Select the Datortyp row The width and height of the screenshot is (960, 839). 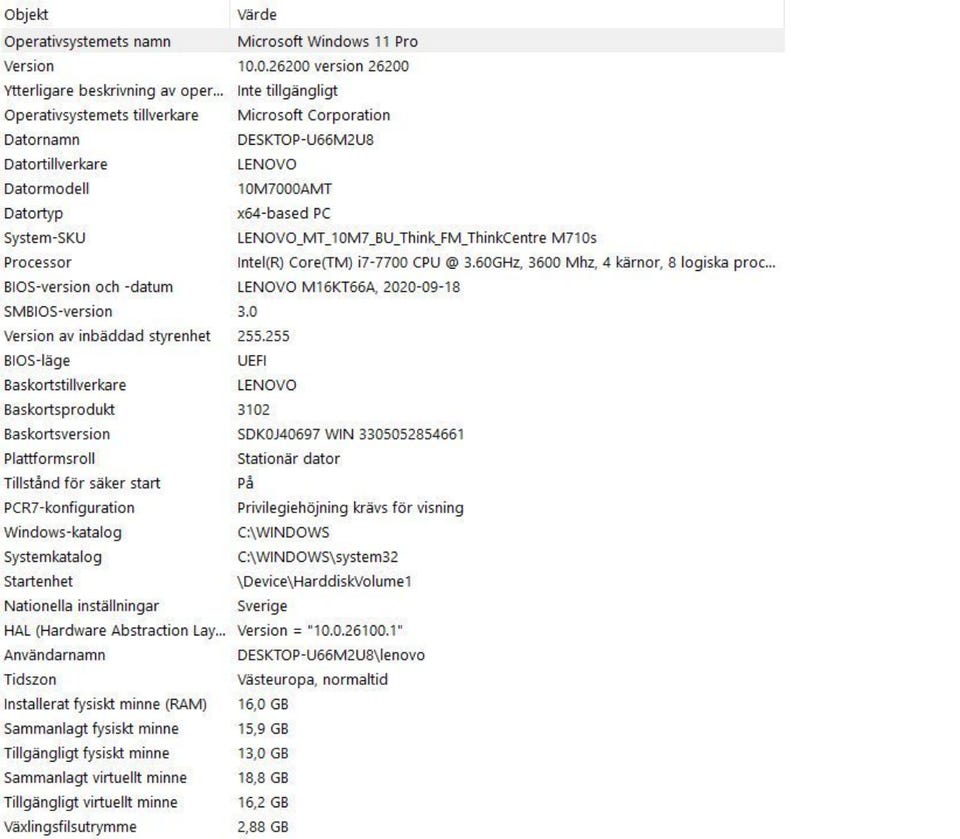pyautogui.click(x=392, y=213)
